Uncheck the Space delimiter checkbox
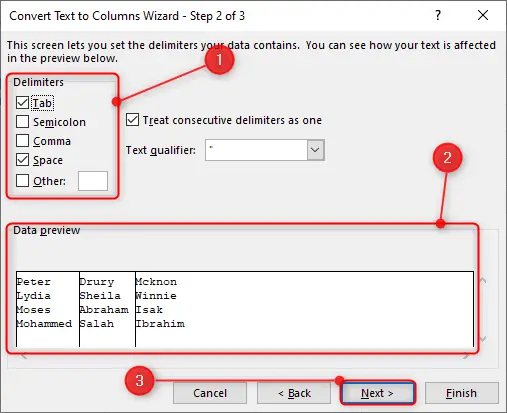 tap(22, 160)
